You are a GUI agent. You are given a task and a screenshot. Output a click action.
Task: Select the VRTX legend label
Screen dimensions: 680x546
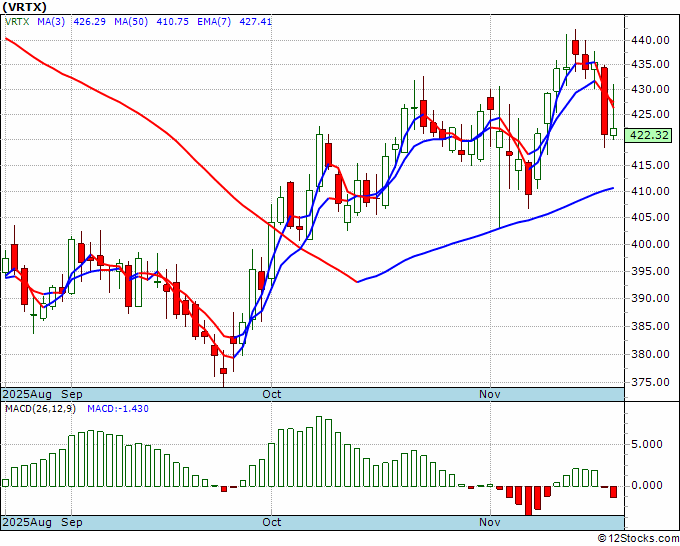pyautogui.click(x=17, y=21)
